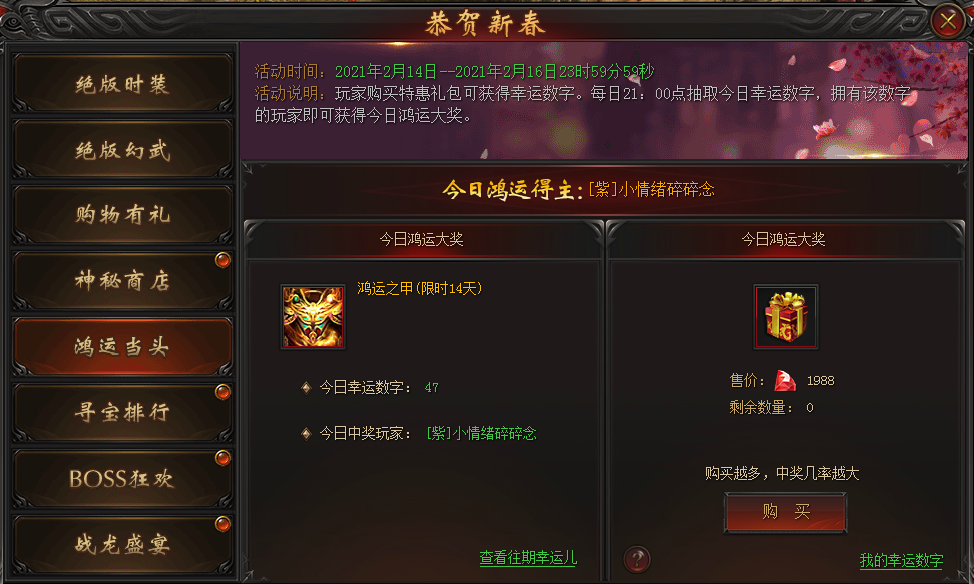Image resolution: width=974 pixels, height=584 pixels.
Task: Click notification dot on 神秘商店 tab
Action: pyautogui.click(x=223, y=260)
